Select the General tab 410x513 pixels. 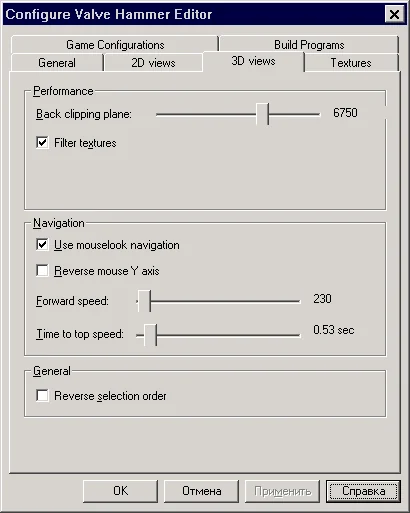coord(57,63)
